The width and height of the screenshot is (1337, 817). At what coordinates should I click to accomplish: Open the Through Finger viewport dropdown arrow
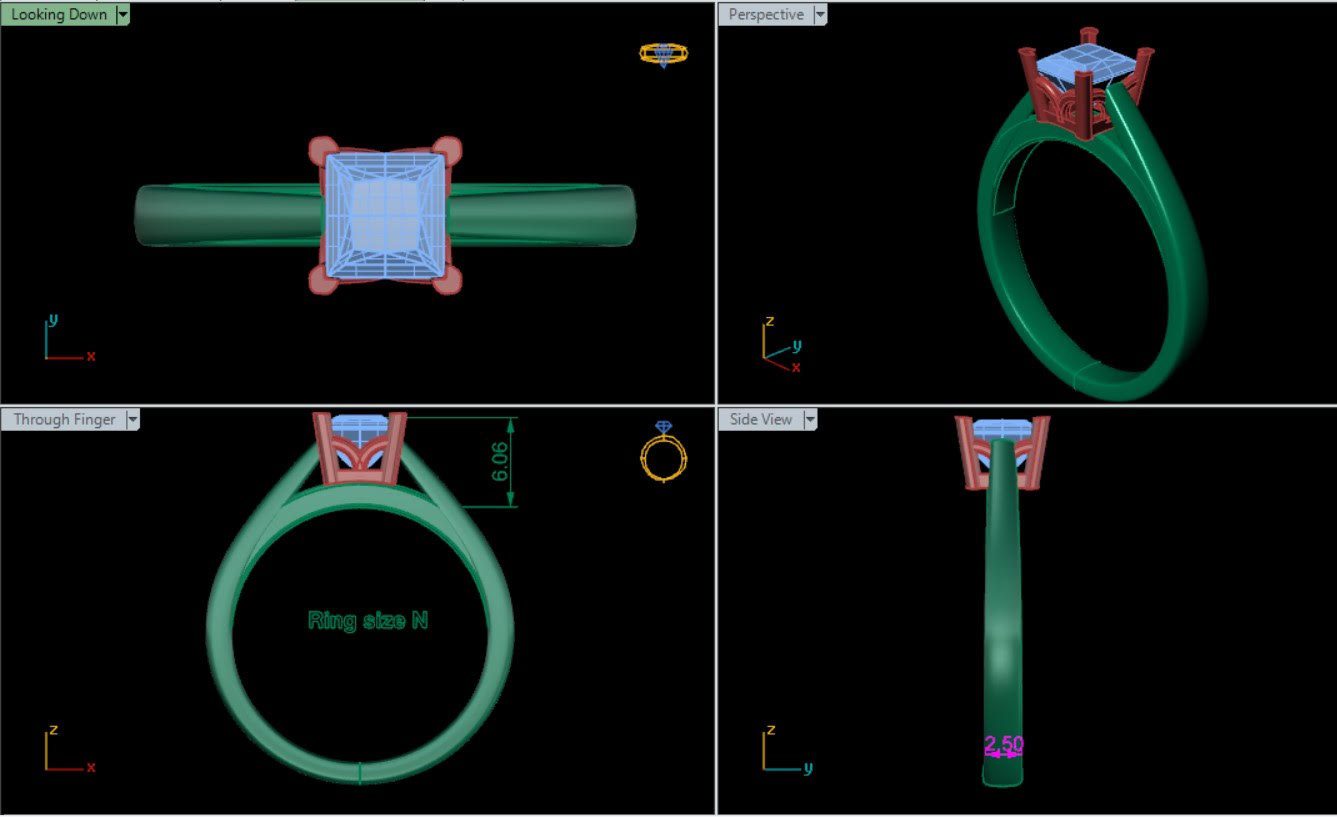click(x=132, y=419)
